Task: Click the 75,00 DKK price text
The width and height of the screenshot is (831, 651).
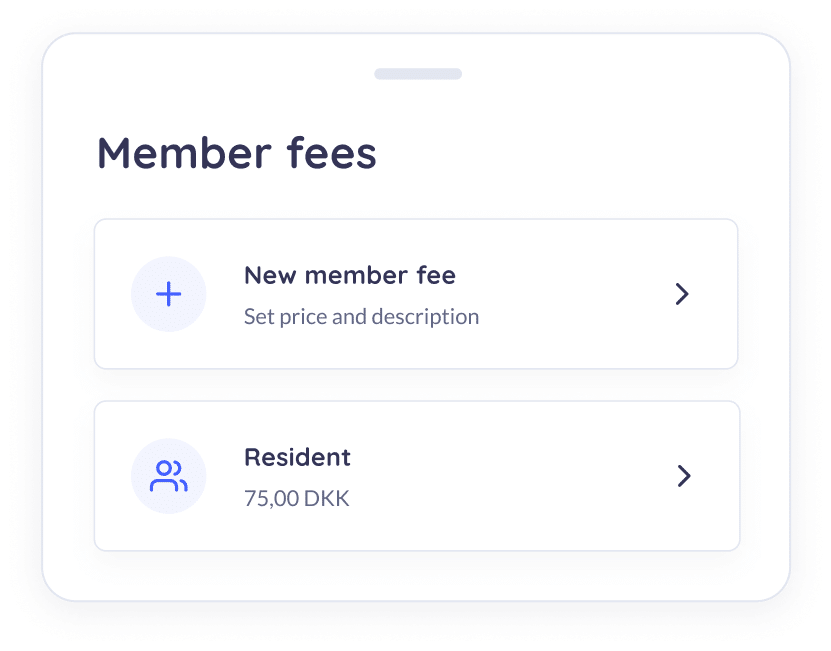Action: click(x=297, y=499)
